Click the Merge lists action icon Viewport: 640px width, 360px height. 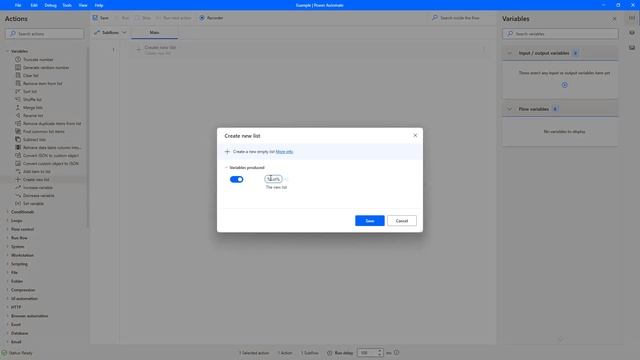(x=18, y=107)
